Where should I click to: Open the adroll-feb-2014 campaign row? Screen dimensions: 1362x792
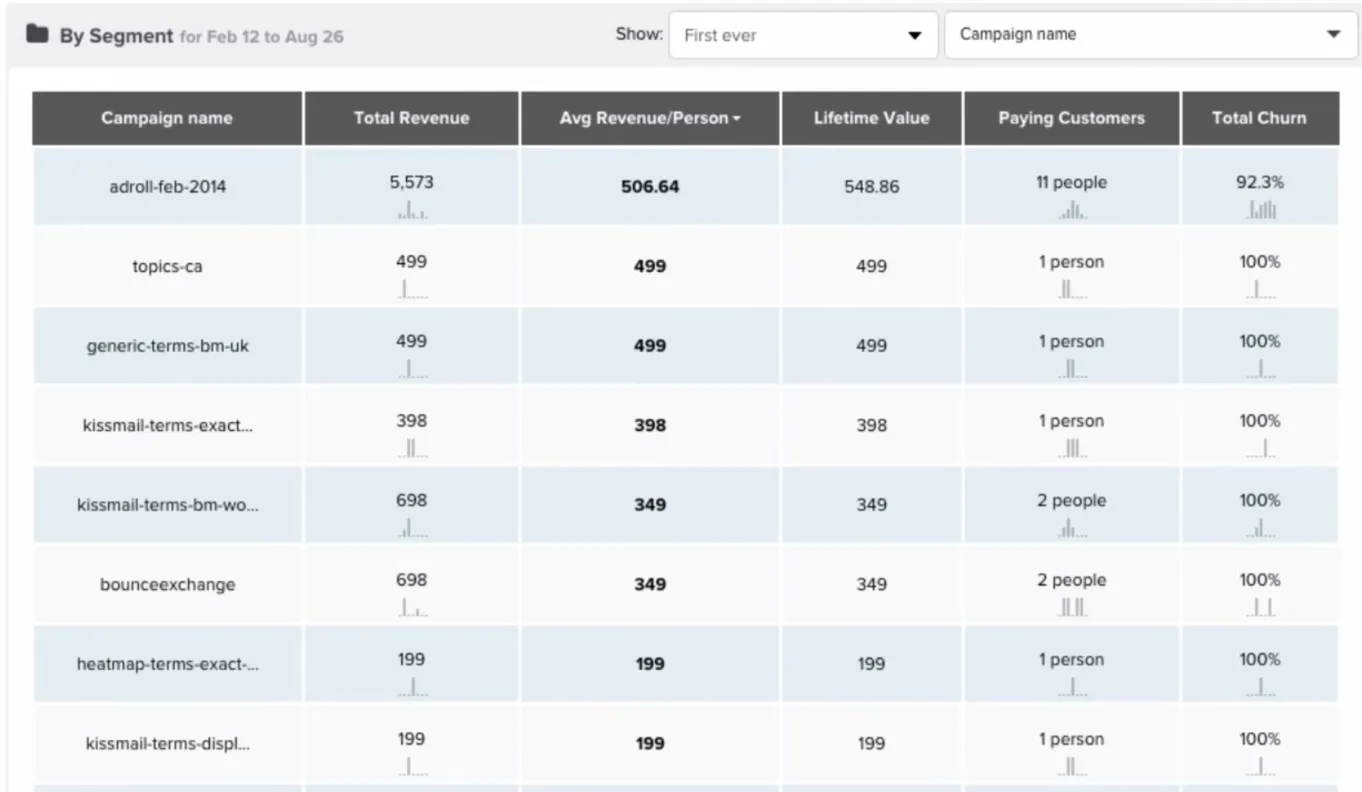[x=167, y=187]
